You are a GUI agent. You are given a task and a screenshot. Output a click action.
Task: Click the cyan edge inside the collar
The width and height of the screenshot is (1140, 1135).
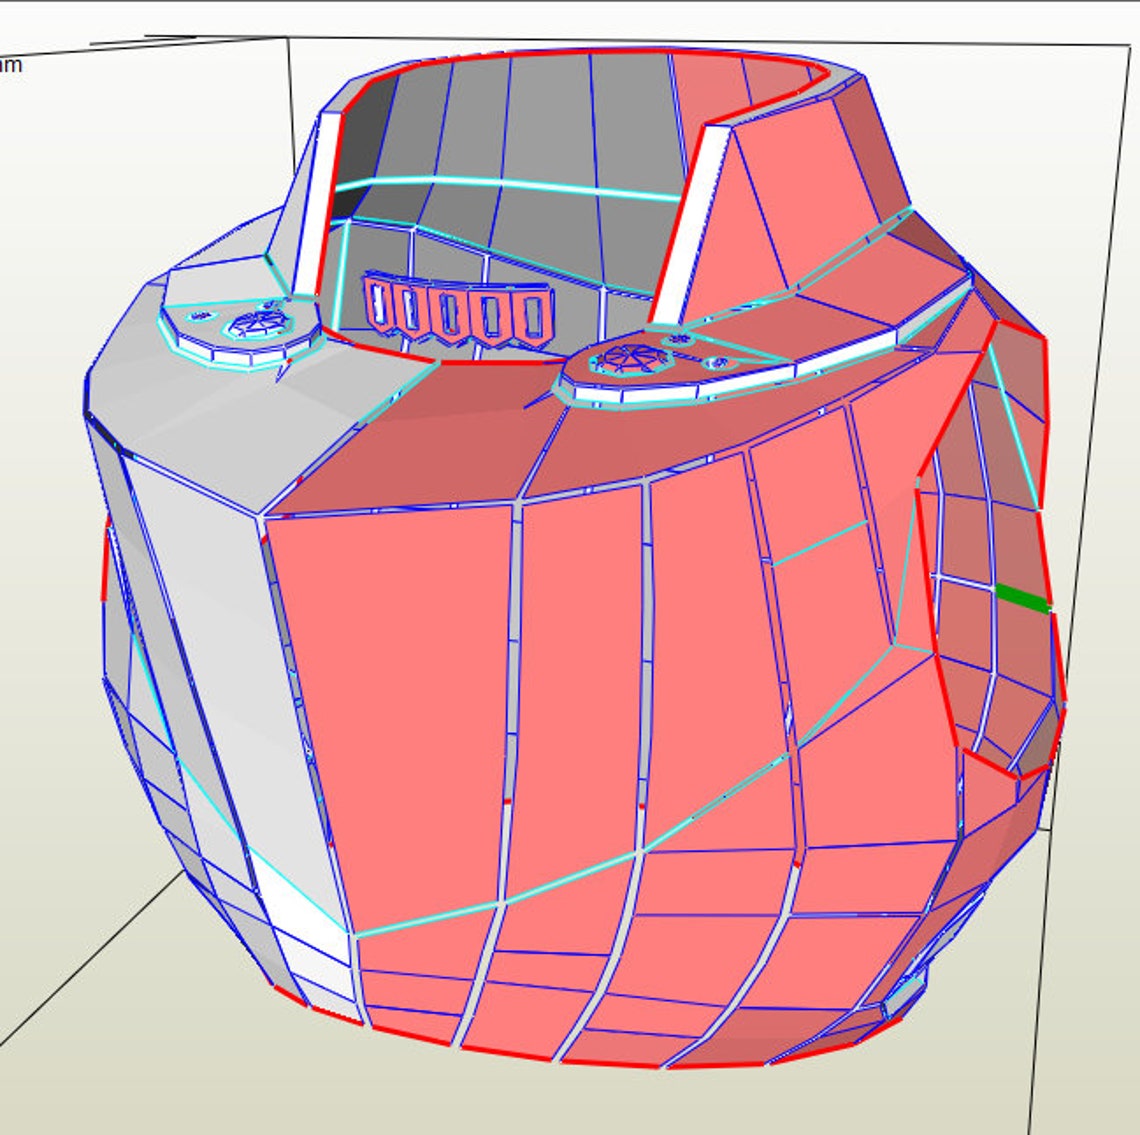click(x=509, y=185)
